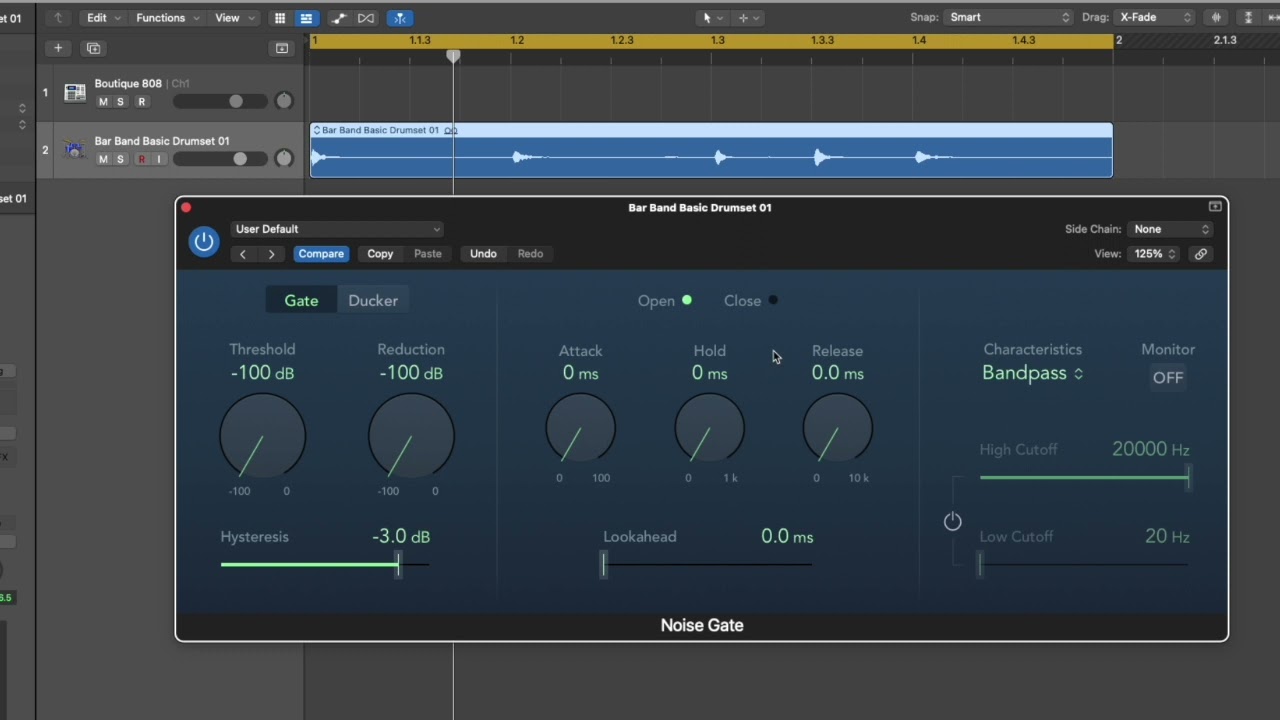
Task: Open the Characteristics Bandpass dropdown
Action: [x=1032, y=373]
